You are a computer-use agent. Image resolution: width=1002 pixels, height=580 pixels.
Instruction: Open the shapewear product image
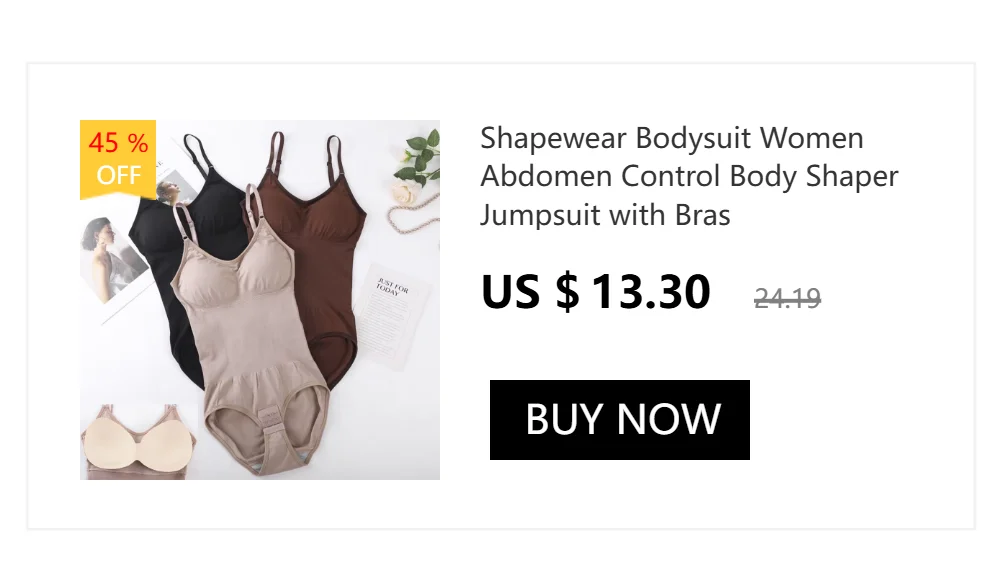(x=259, y=300)
